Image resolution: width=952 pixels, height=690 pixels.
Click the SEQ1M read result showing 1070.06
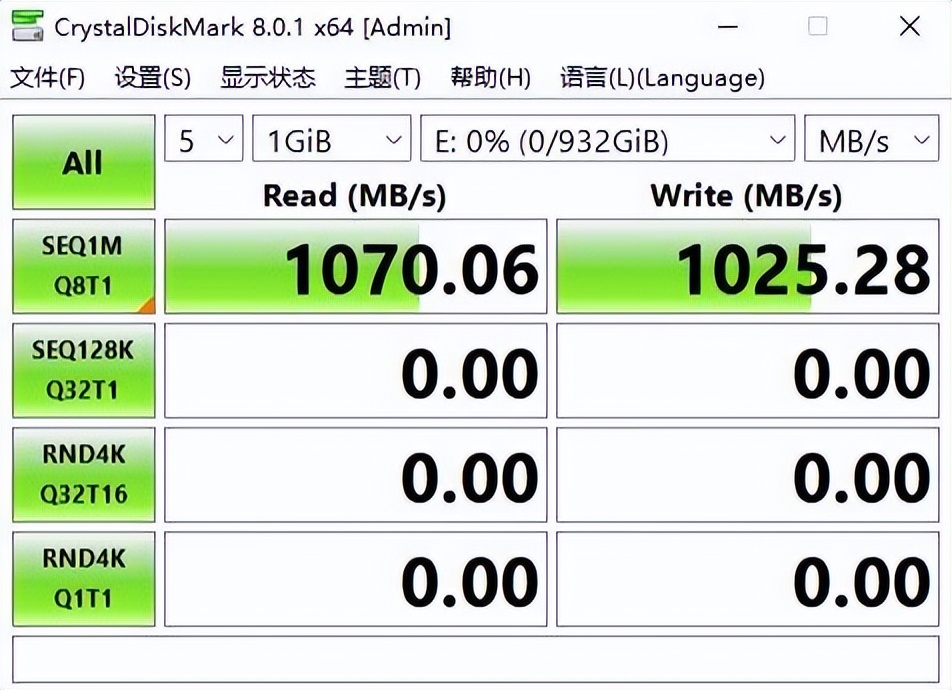[x=355, y=265]
